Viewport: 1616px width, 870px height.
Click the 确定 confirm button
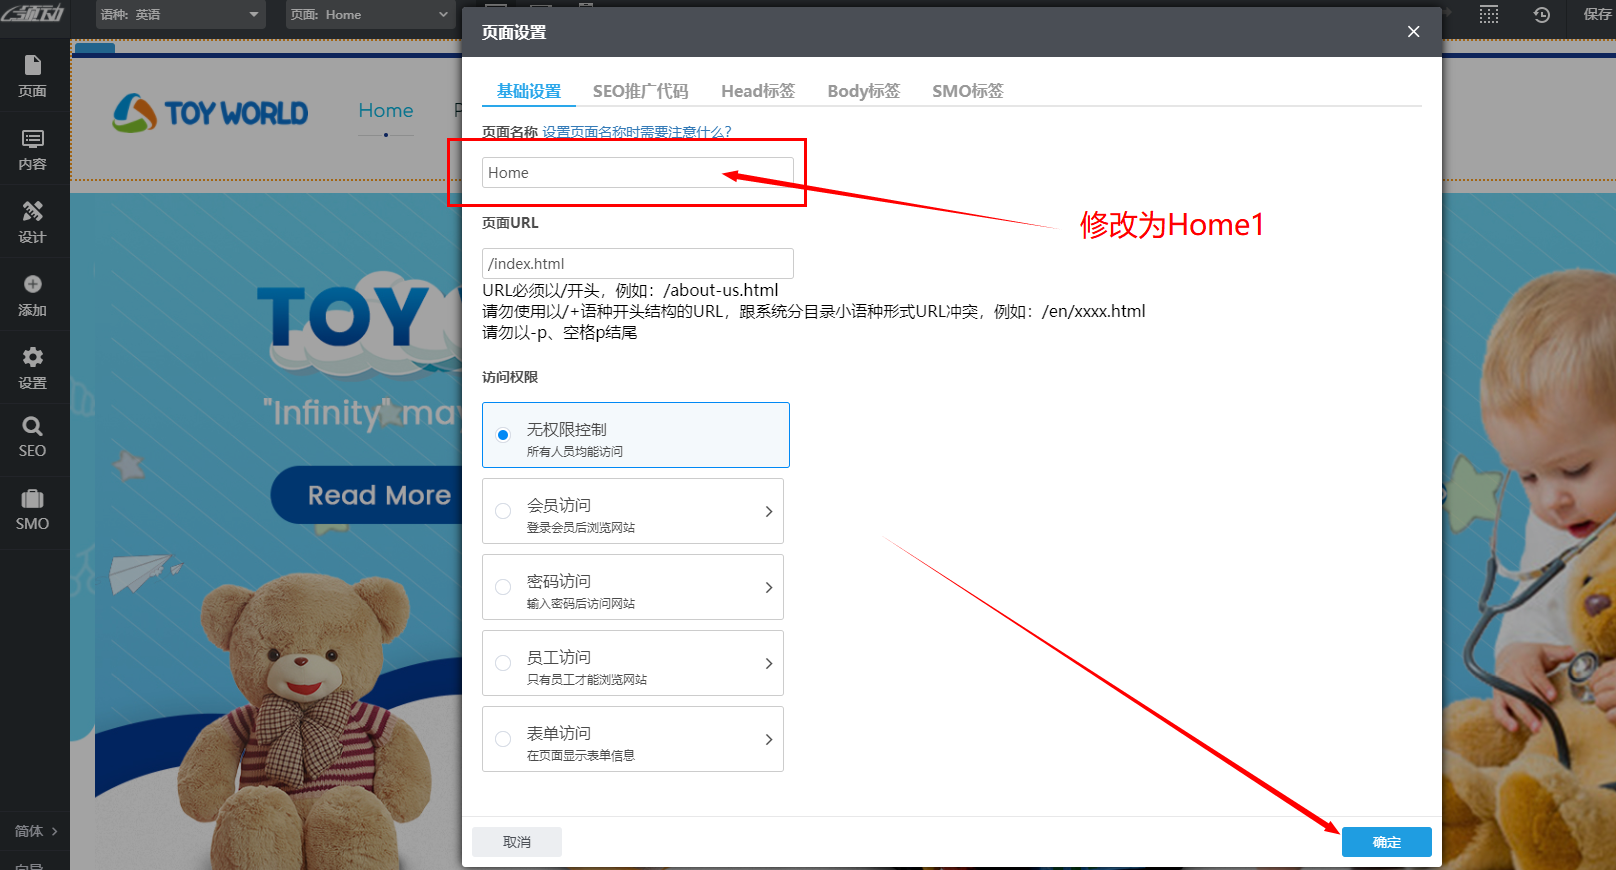[x=1386, y=842]
